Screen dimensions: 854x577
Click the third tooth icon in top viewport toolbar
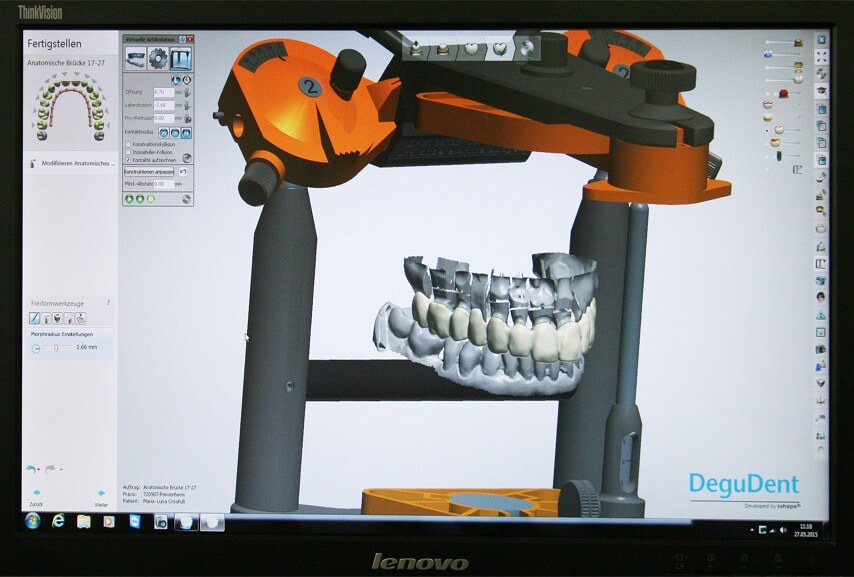coord(471,49)
